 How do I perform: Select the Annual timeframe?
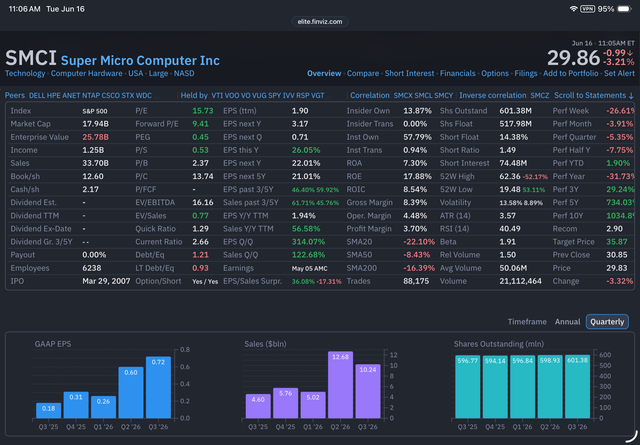tap(567, 322)
